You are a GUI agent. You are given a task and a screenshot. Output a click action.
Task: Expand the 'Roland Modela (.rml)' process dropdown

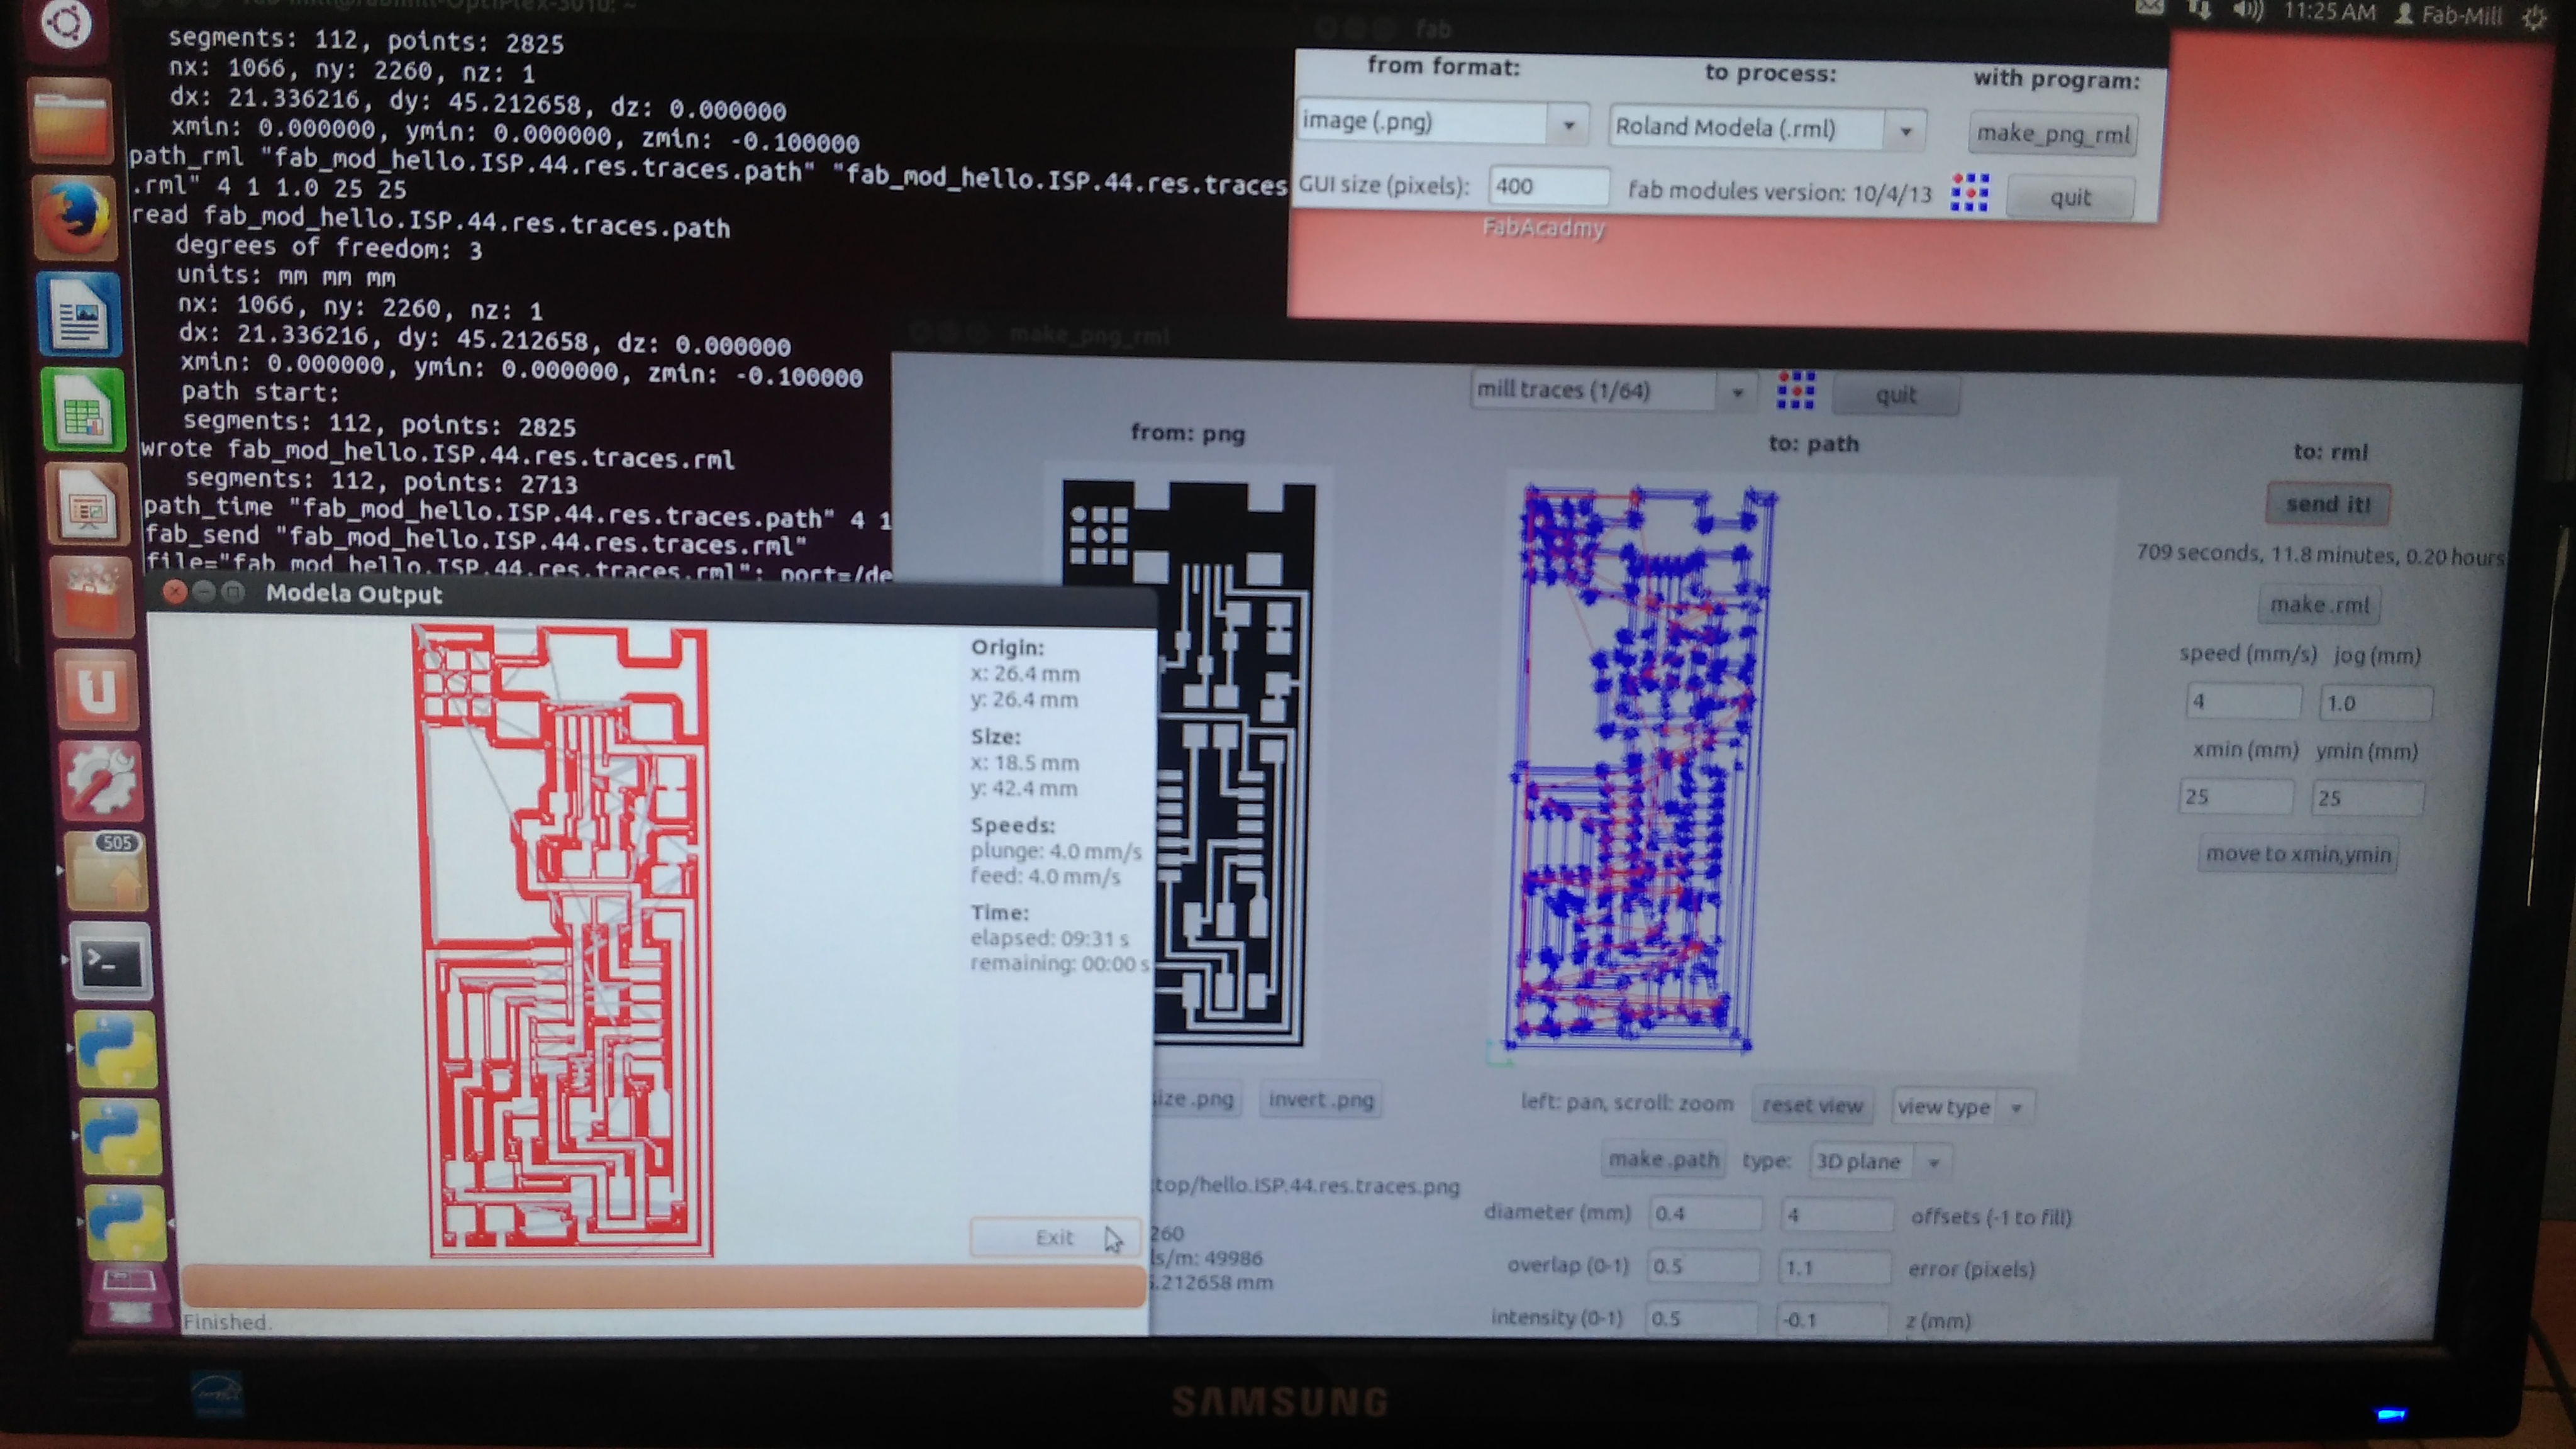pos(1905,131)
